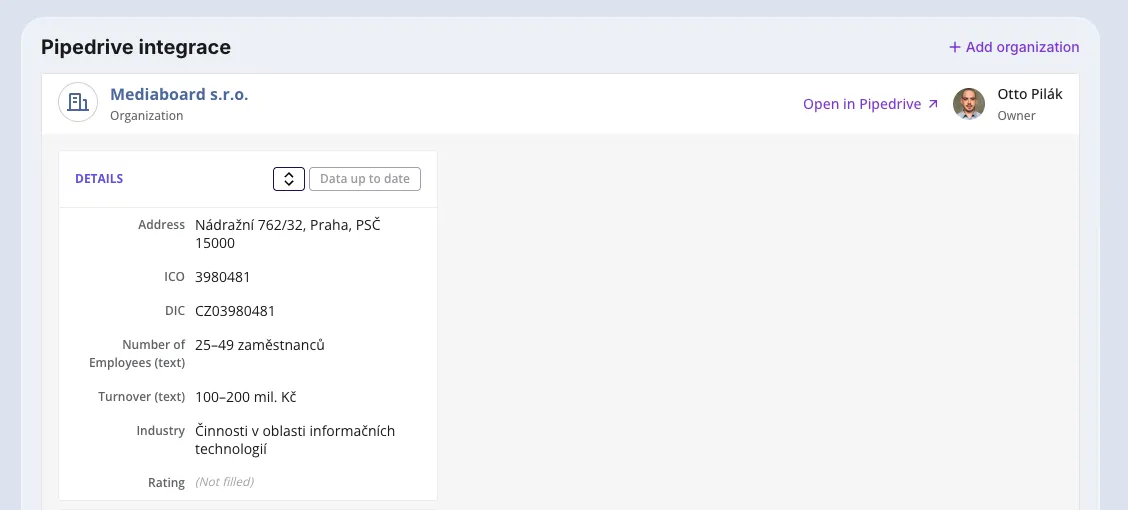The image size is (1128, 510).
Task: Click the Industry field label
Action: pyautogui.click(x=160, y=430)
